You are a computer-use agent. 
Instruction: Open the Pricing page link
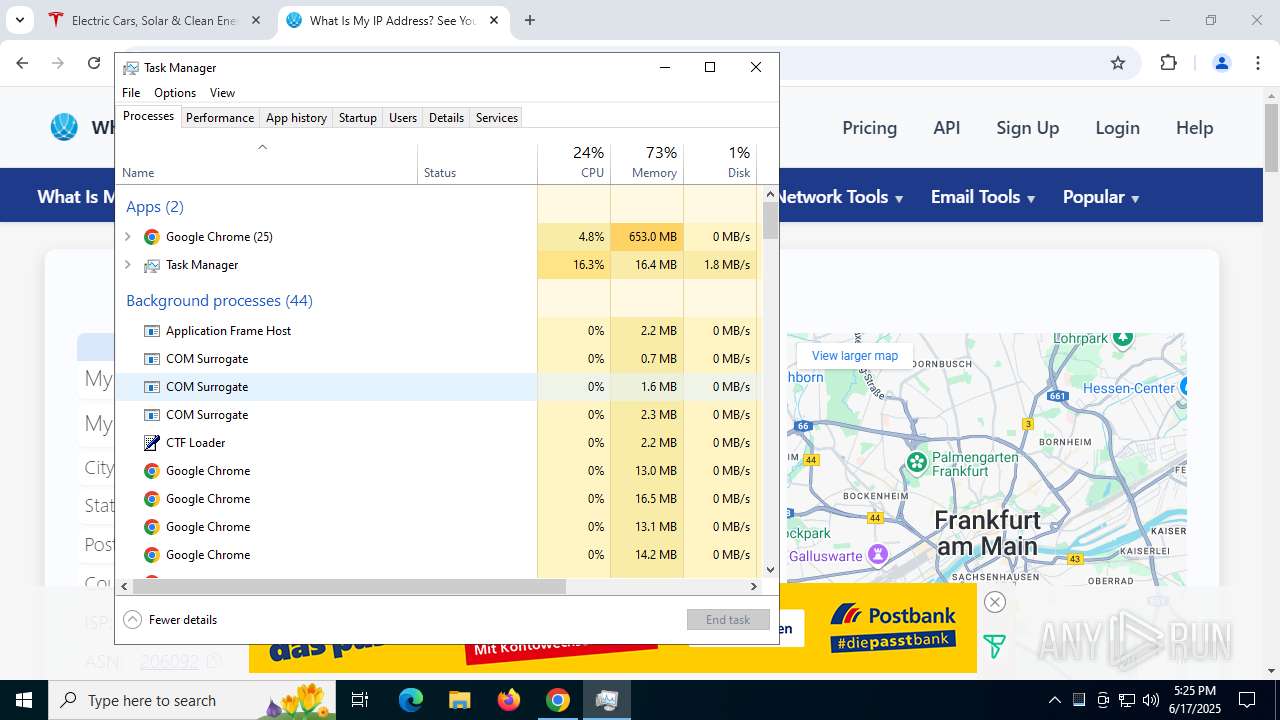pyautogui.click(x=870, y=128)
